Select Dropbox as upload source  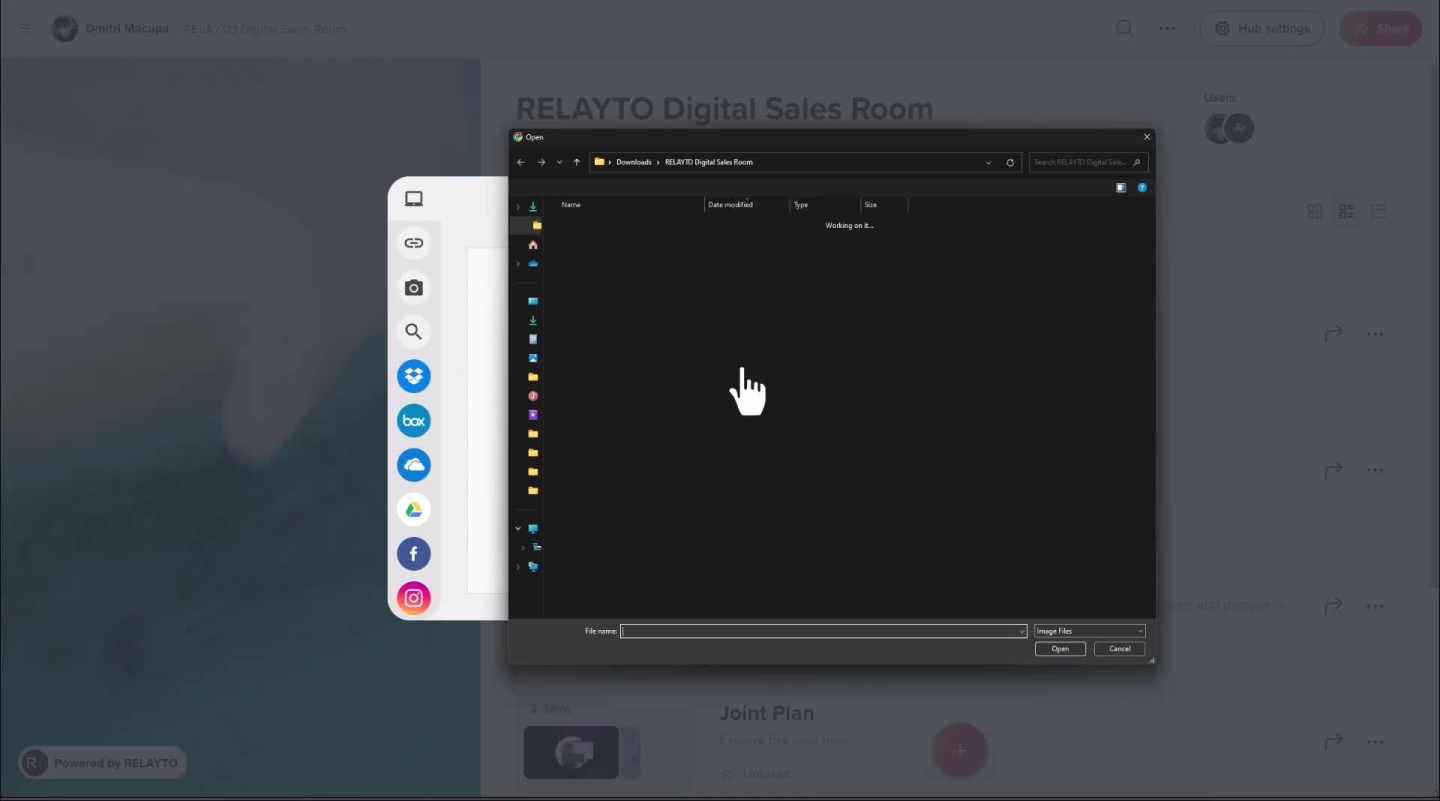click(x=414, y=376)
